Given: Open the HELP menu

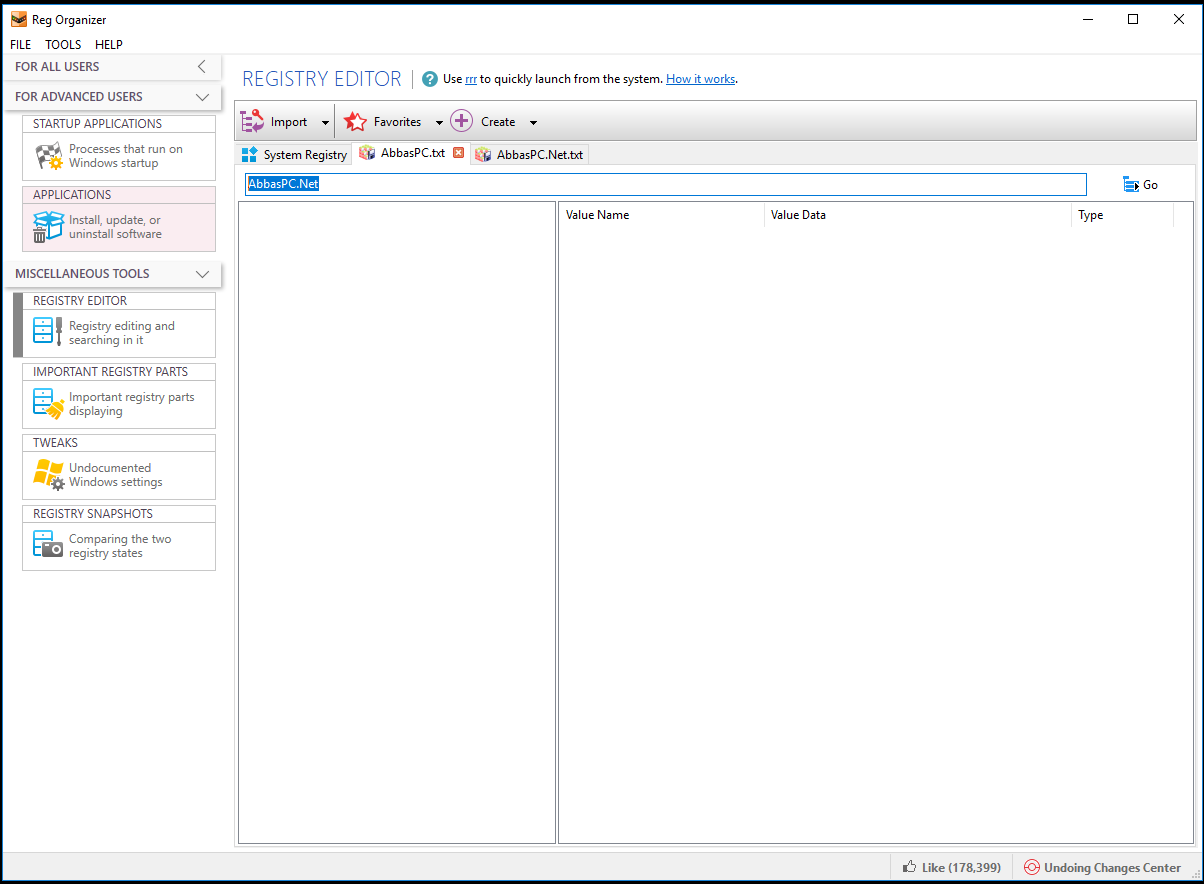Looking at the screenshot, I should tap(109, 45).
